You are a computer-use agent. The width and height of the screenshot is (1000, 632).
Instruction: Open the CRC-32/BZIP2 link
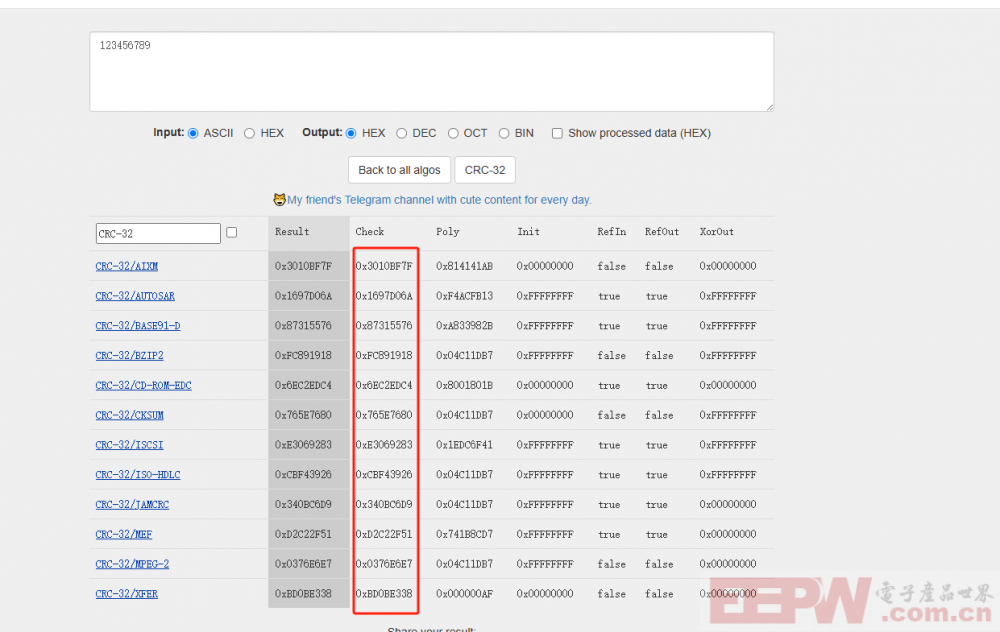click(129, 356)
